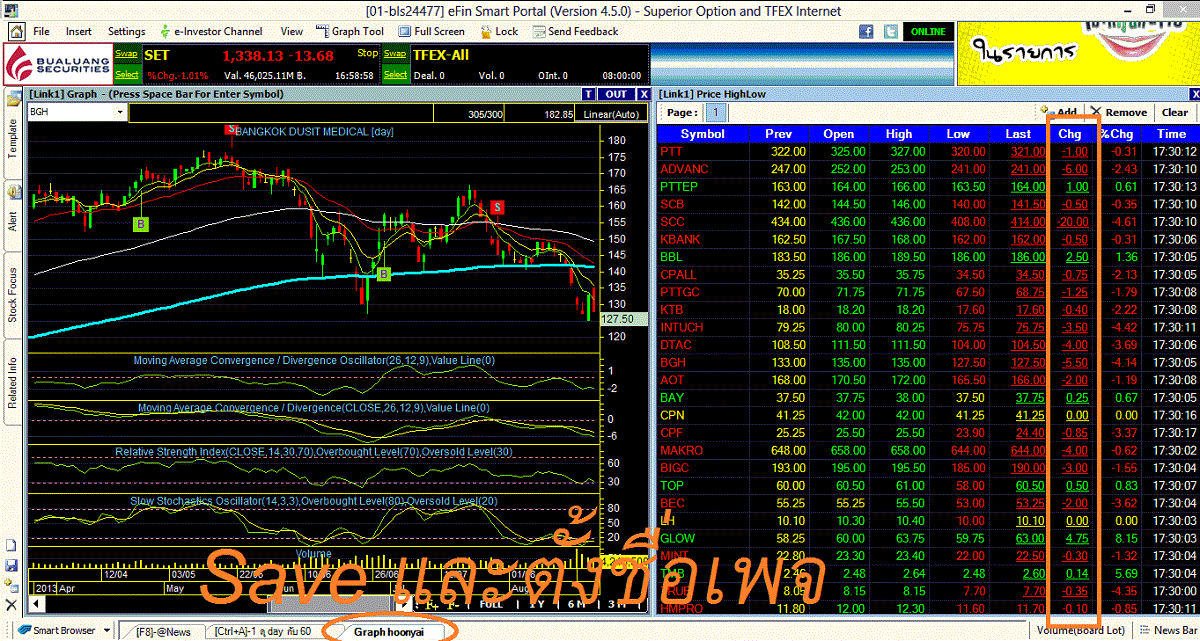The height and width of the screenshot is (641, 1200).
Task: Click the chart scrollbar left arrow
Action: click(36, 603)
